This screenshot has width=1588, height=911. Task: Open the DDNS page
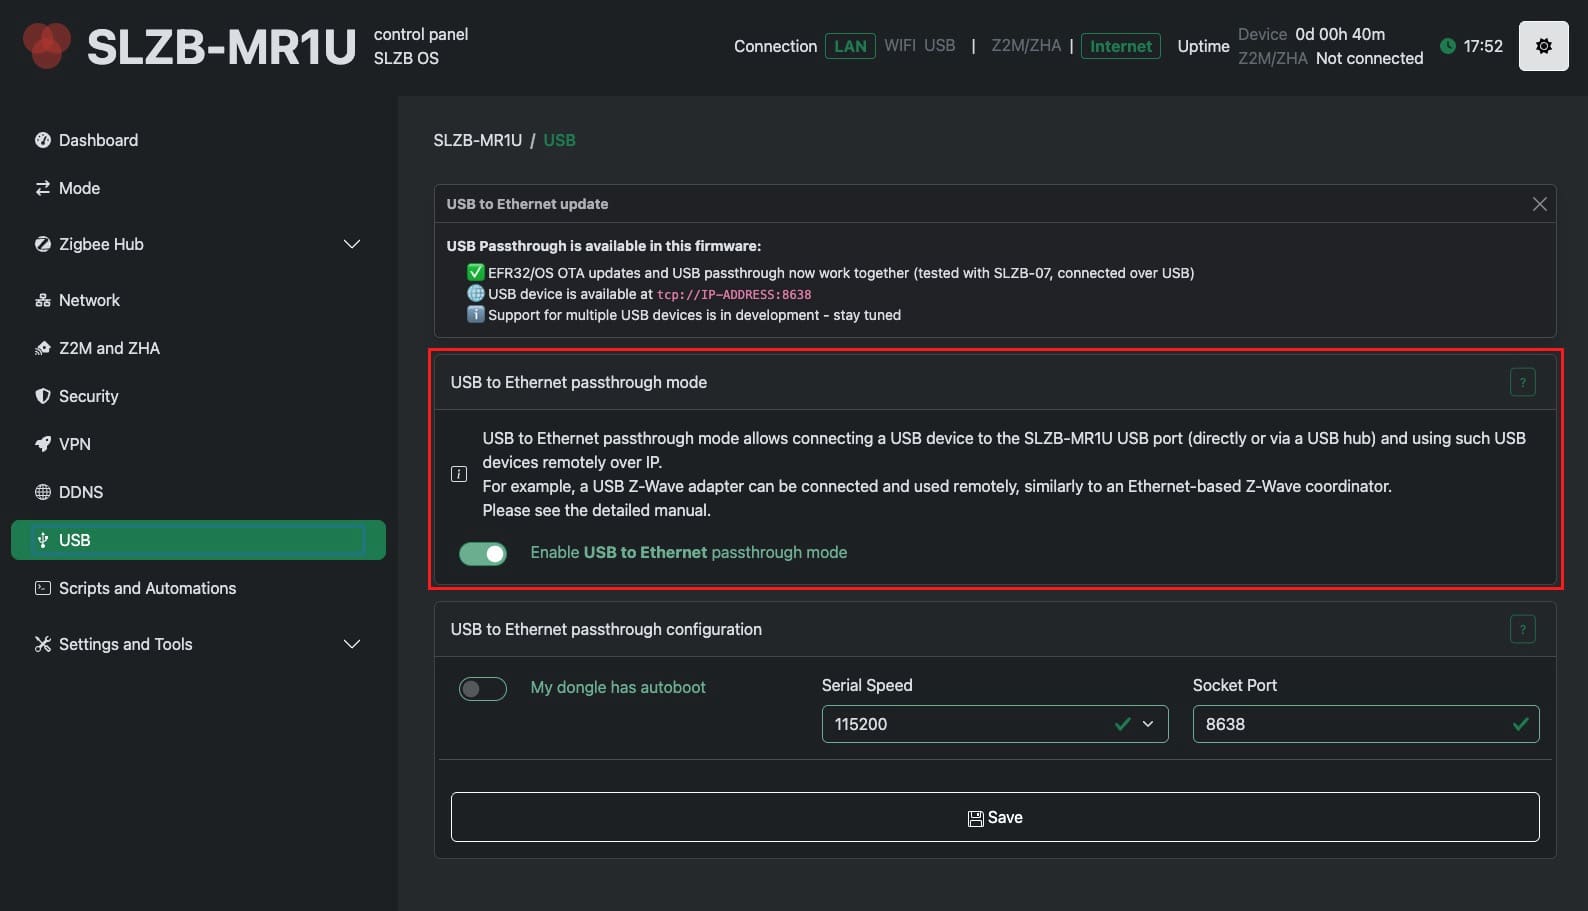coord(198,492)
